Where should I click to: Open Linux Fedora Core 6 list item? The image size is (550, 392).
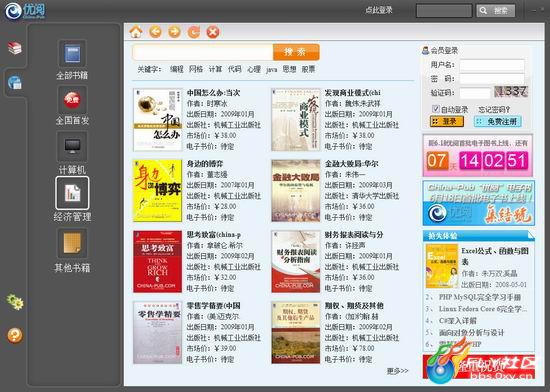483,309
